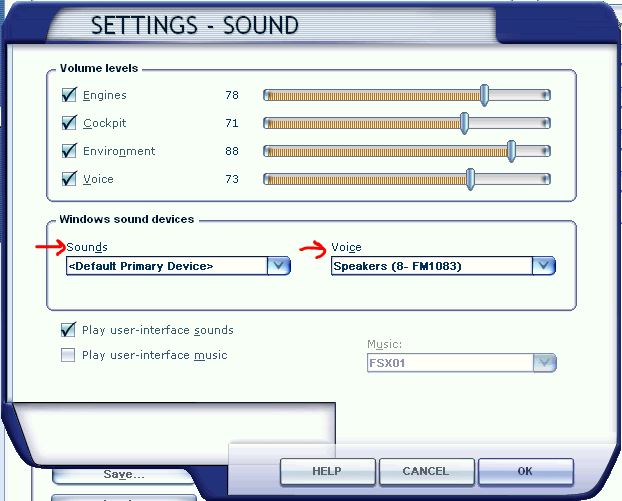
Task: Click the SETTINGS - SOUND title
Action: point(195,25)
